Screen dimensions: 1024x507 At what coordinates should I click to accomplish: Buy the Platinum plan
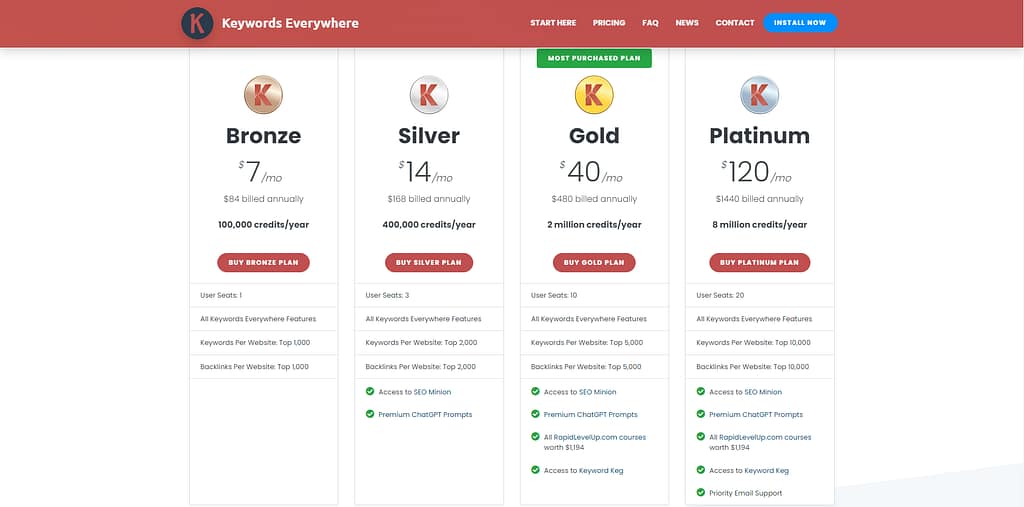(x=760, y=263)
